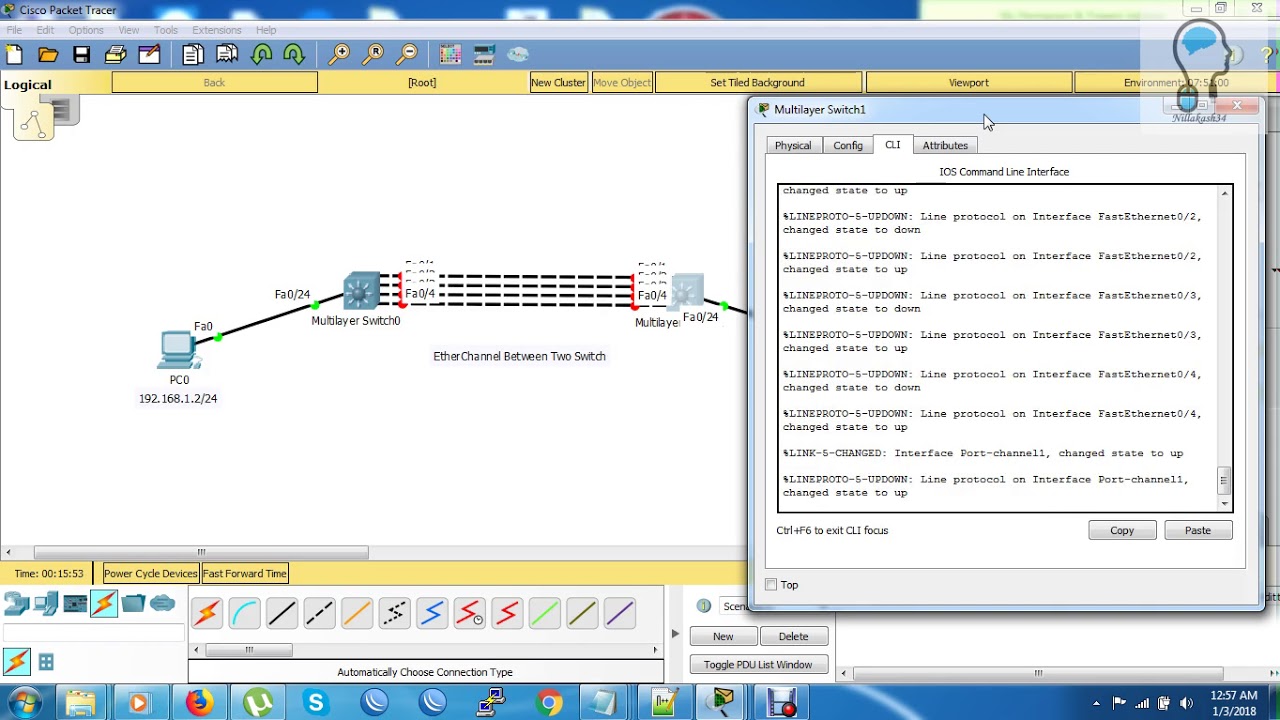Create a new network file
1280x720 pixels.
point(14,54)
